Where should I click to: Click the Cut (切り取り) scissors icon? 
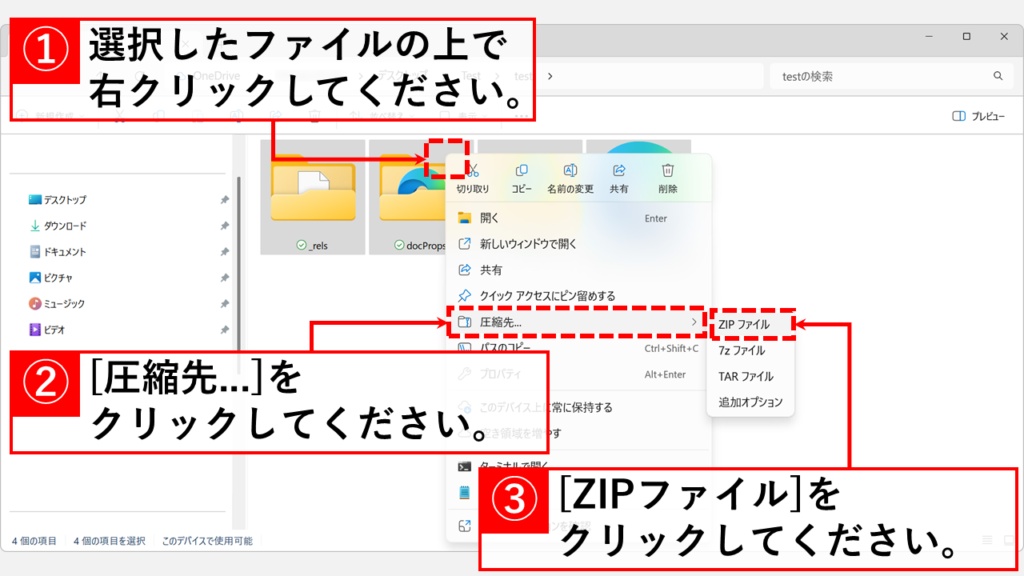pyautogui.click(x=474, y=171)
